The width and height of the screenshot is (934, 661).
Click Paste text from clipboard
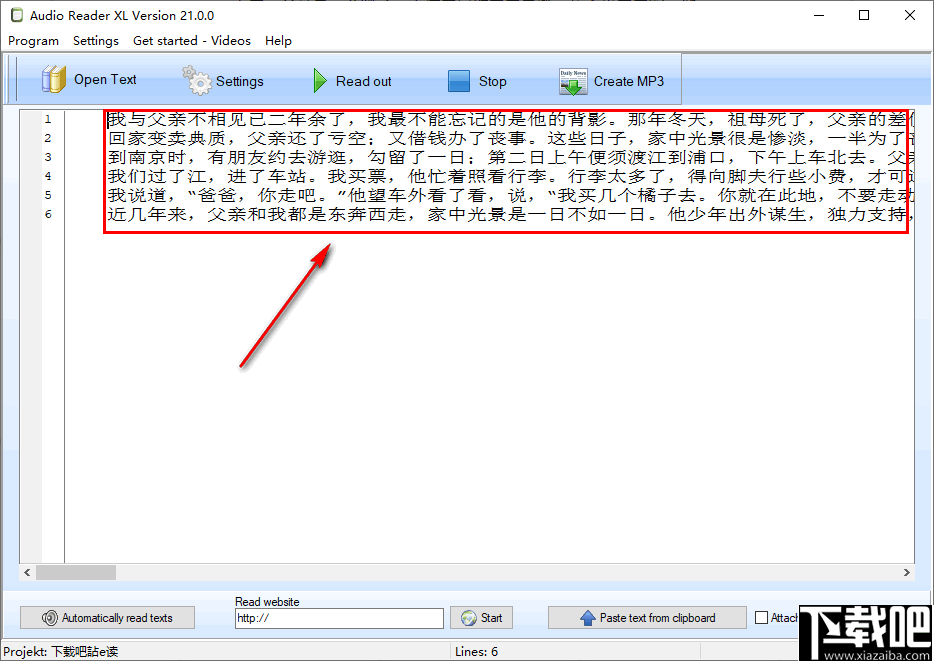(x=647, y=617)
